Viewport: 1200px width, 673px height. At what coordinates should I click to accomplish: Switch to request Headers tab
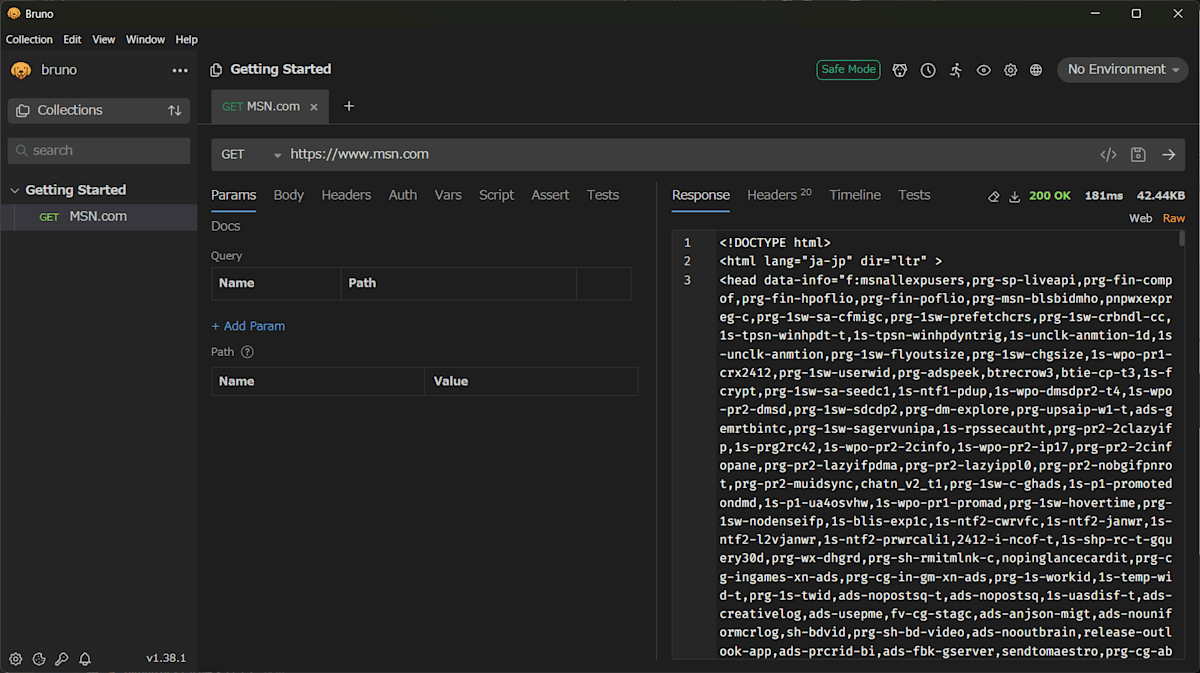[x=346, y=195]
